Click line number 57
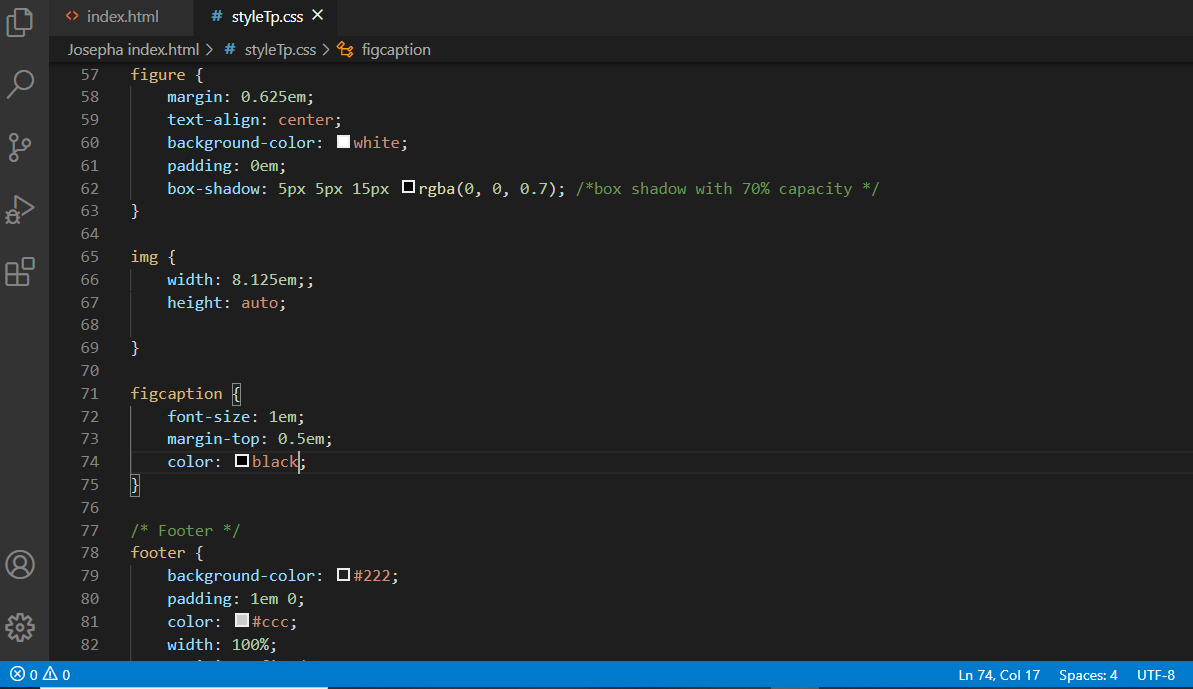Screen dimensions: 1193x689 (x=90, y=75)
